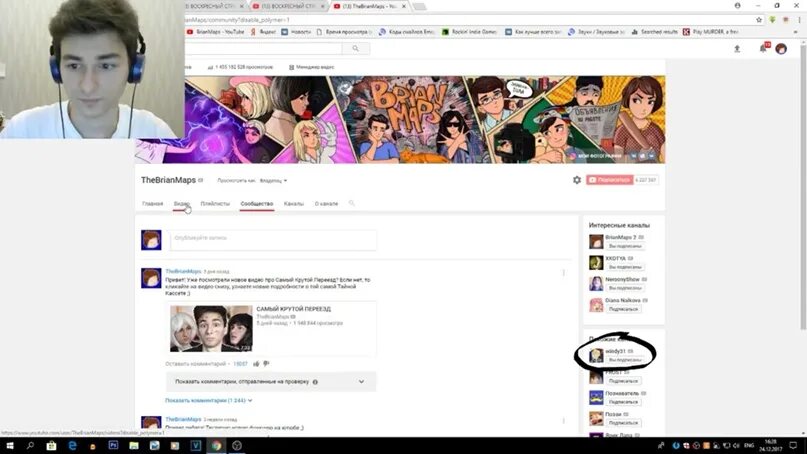Switch to the Главная channel tab
807x454 pixels.
click(x=152, y=204)
